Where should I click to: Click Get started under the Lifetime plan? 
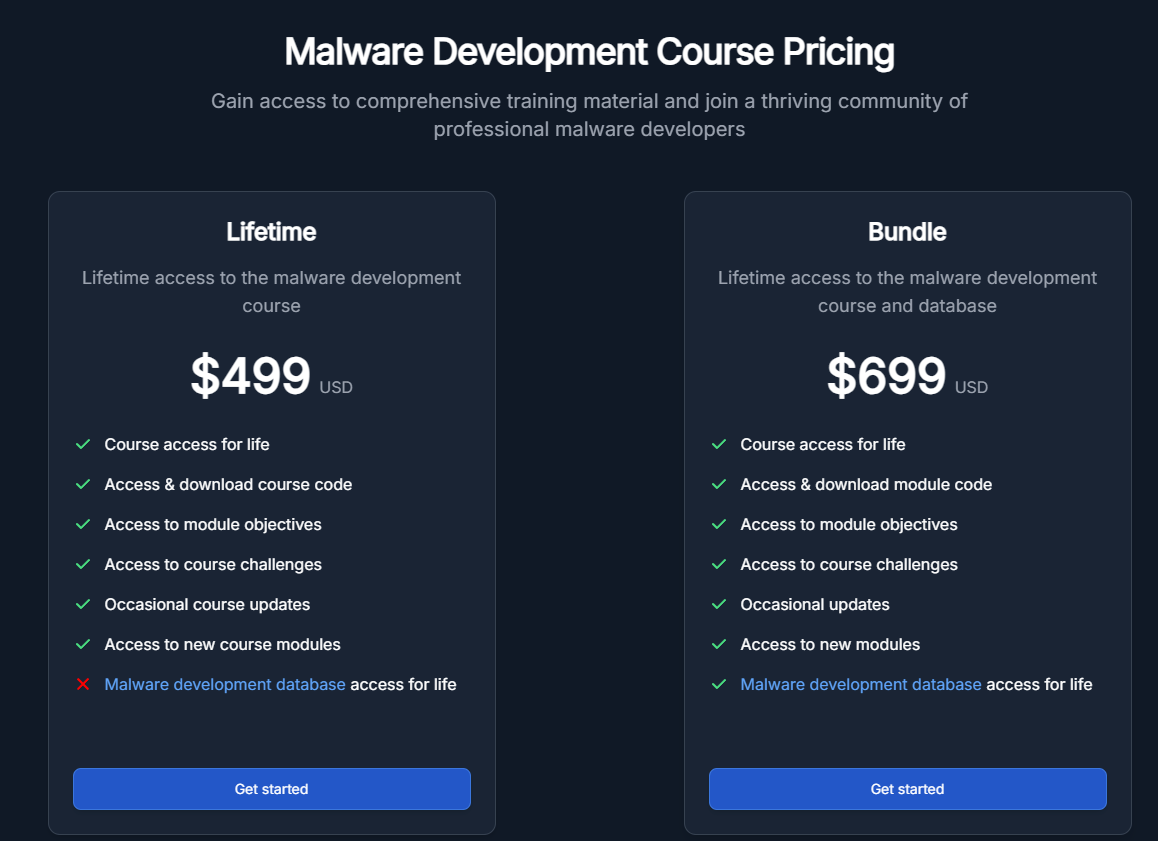pyautogui.click(x=271, y=789)
